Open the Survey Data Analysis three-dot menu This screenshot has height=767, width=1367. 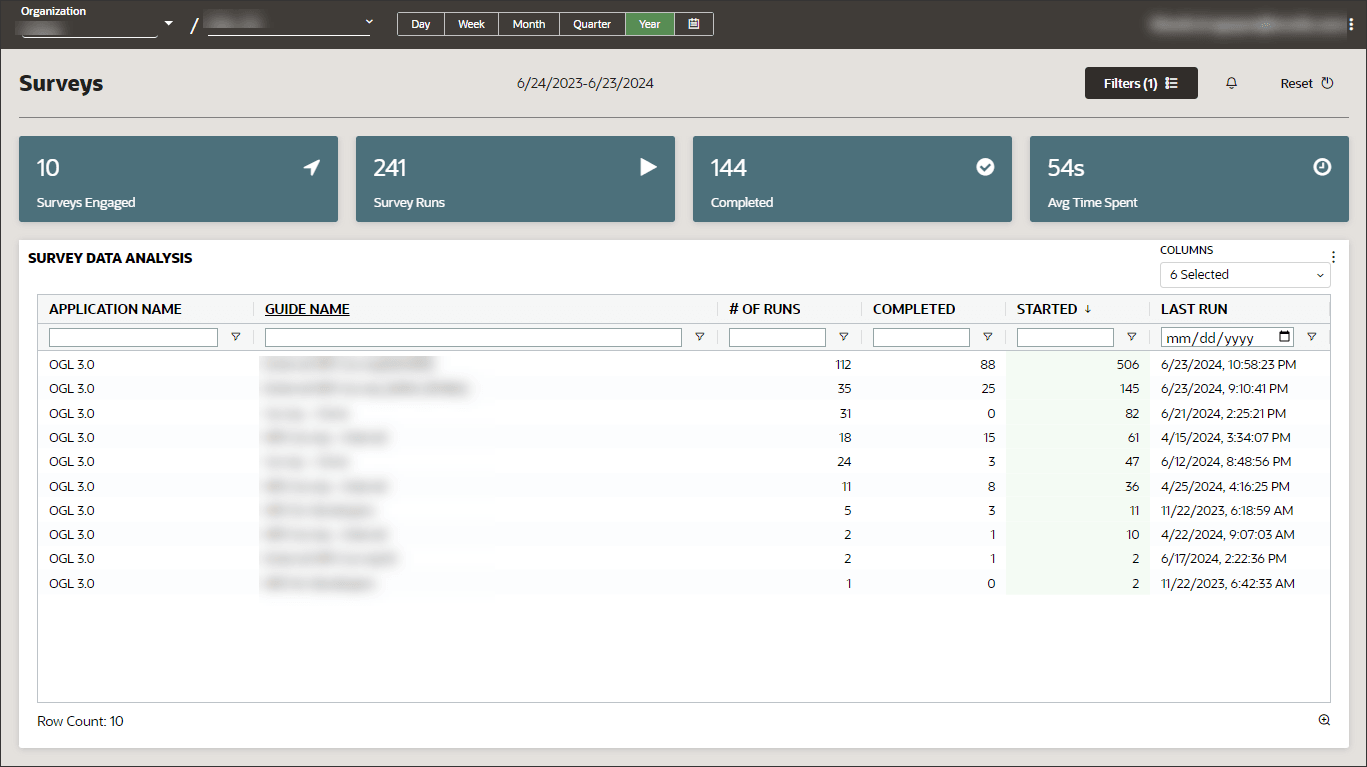tap(1332, 256)
